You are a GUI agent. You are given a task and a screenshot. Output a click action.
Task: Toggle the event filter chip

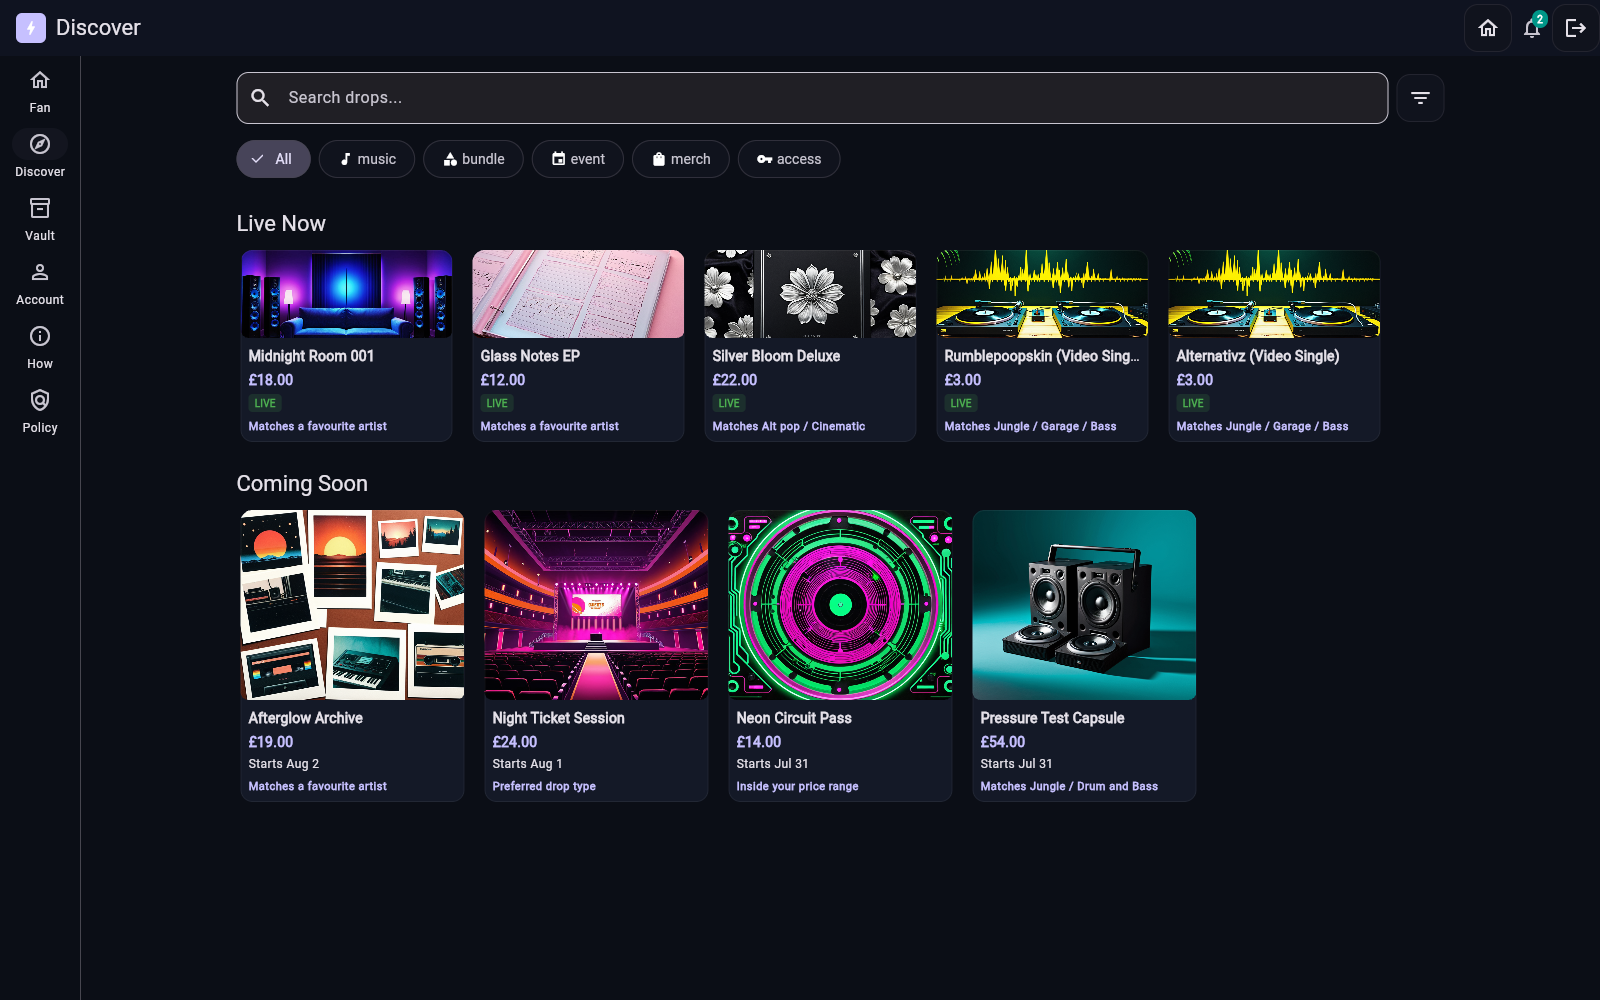point(578,159)
